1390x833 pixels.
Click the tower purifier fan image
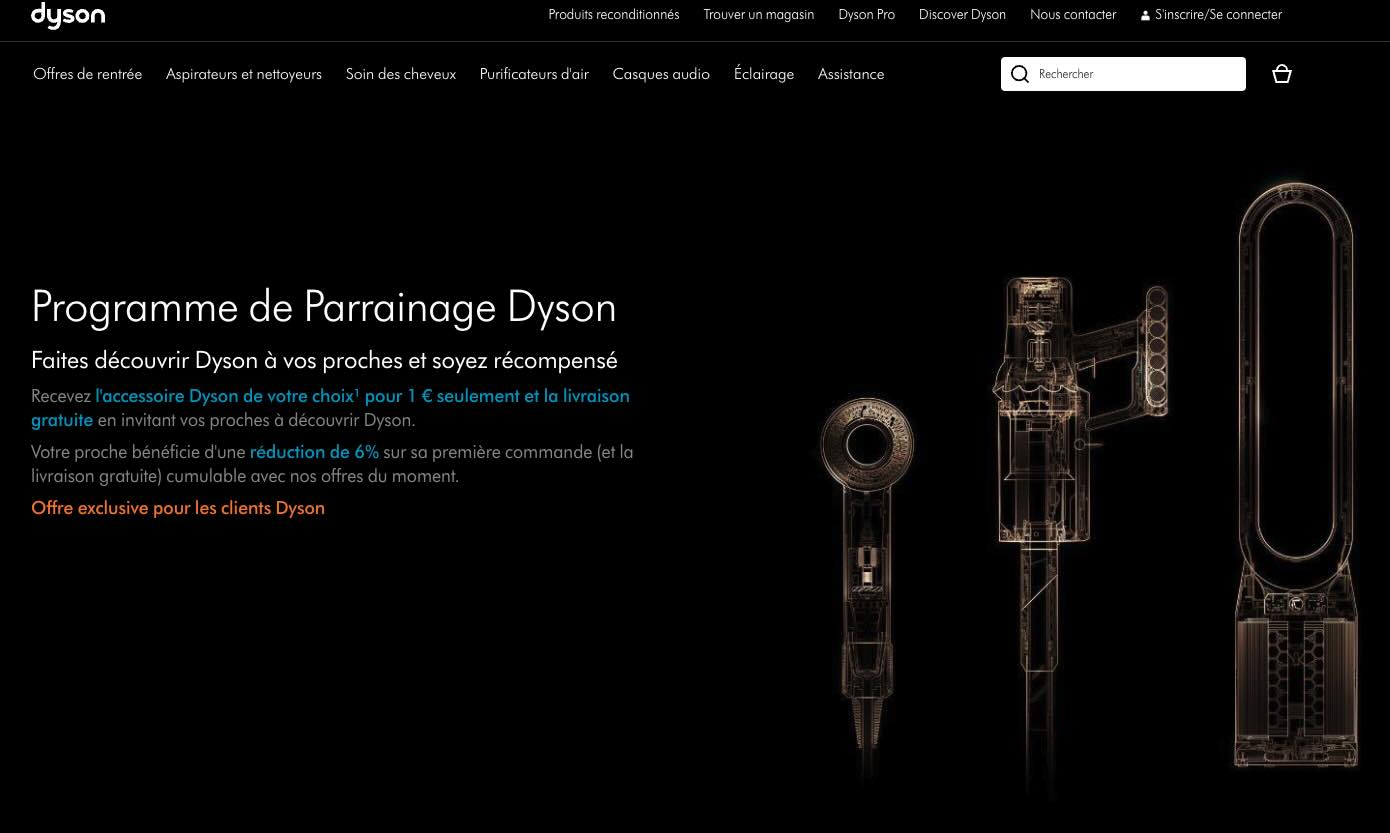click(1296, 475)
